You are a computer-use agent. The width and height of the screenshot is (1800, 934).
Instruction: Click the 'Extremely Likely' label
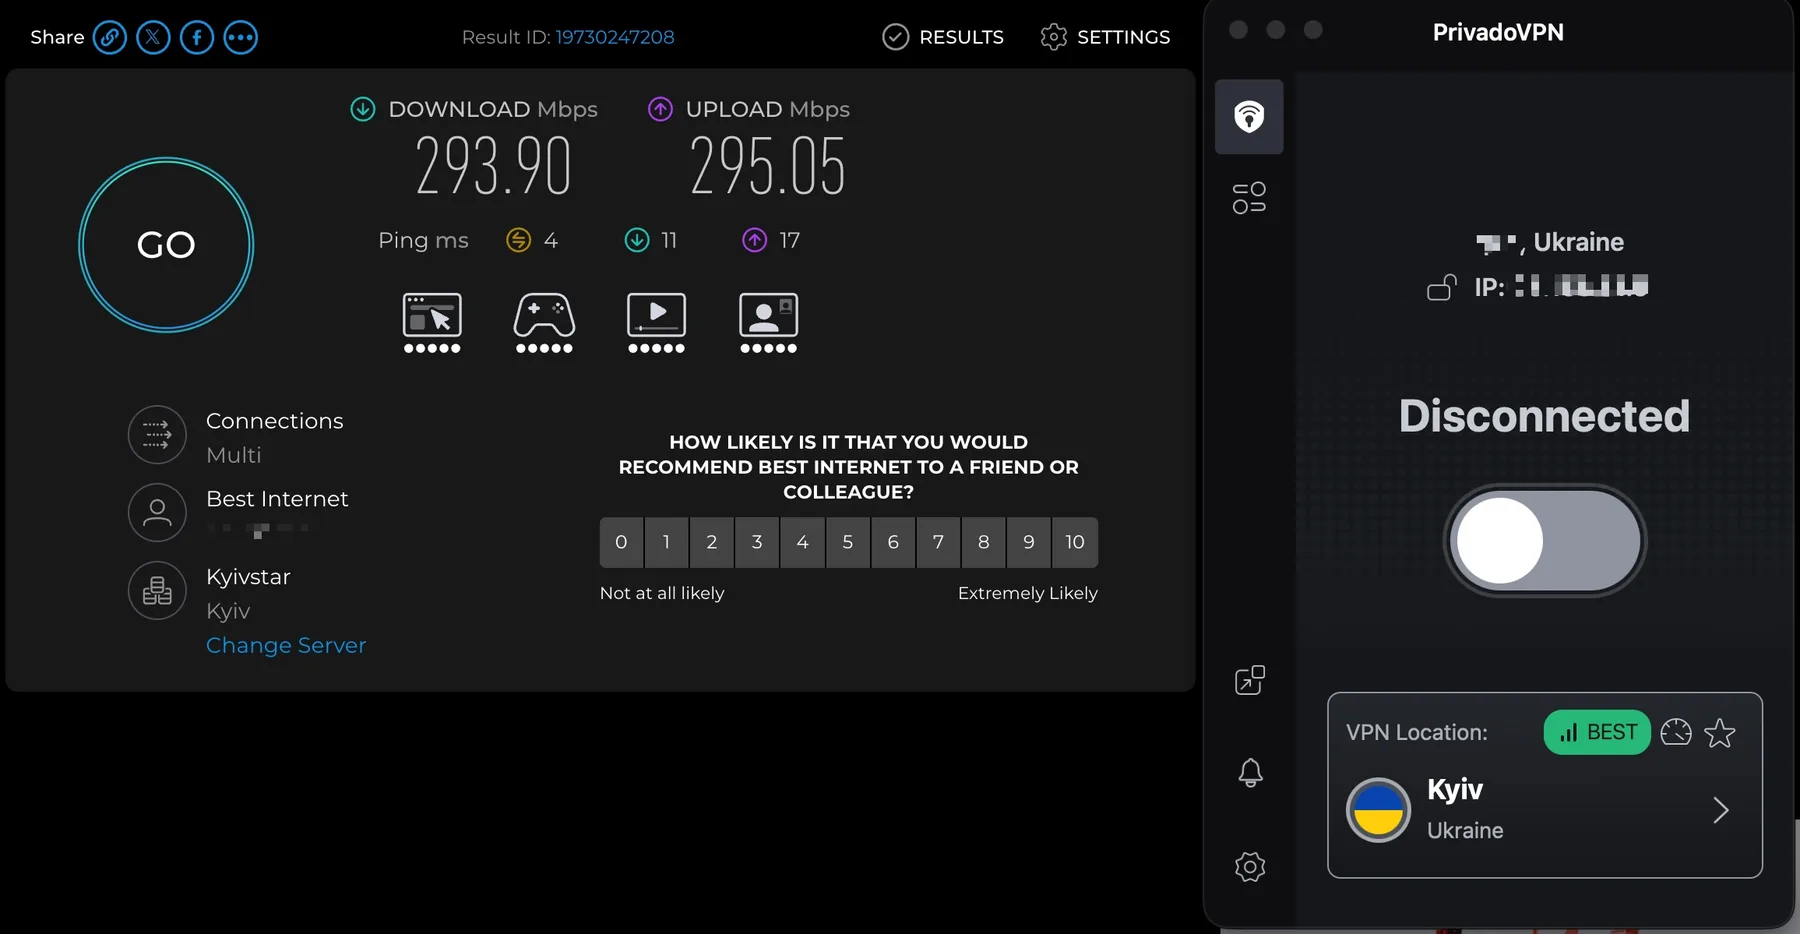(1028, 593)
